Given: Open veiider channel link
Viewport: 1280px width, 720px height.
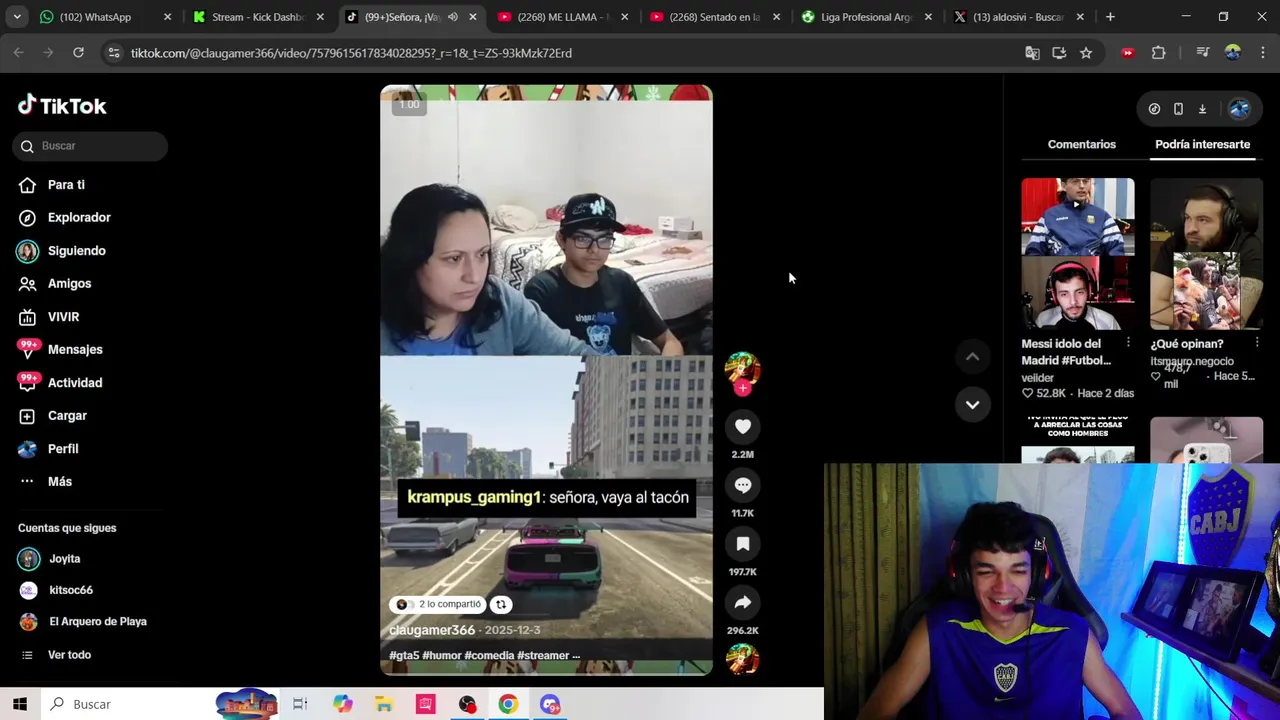Looking at the screenshot, I should 1037,378.
